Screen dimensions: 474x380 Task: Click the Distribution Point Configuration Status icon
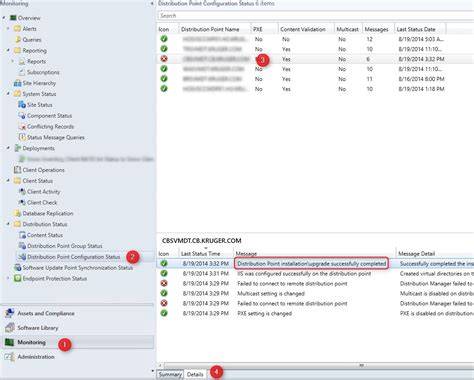click(22, 257)
